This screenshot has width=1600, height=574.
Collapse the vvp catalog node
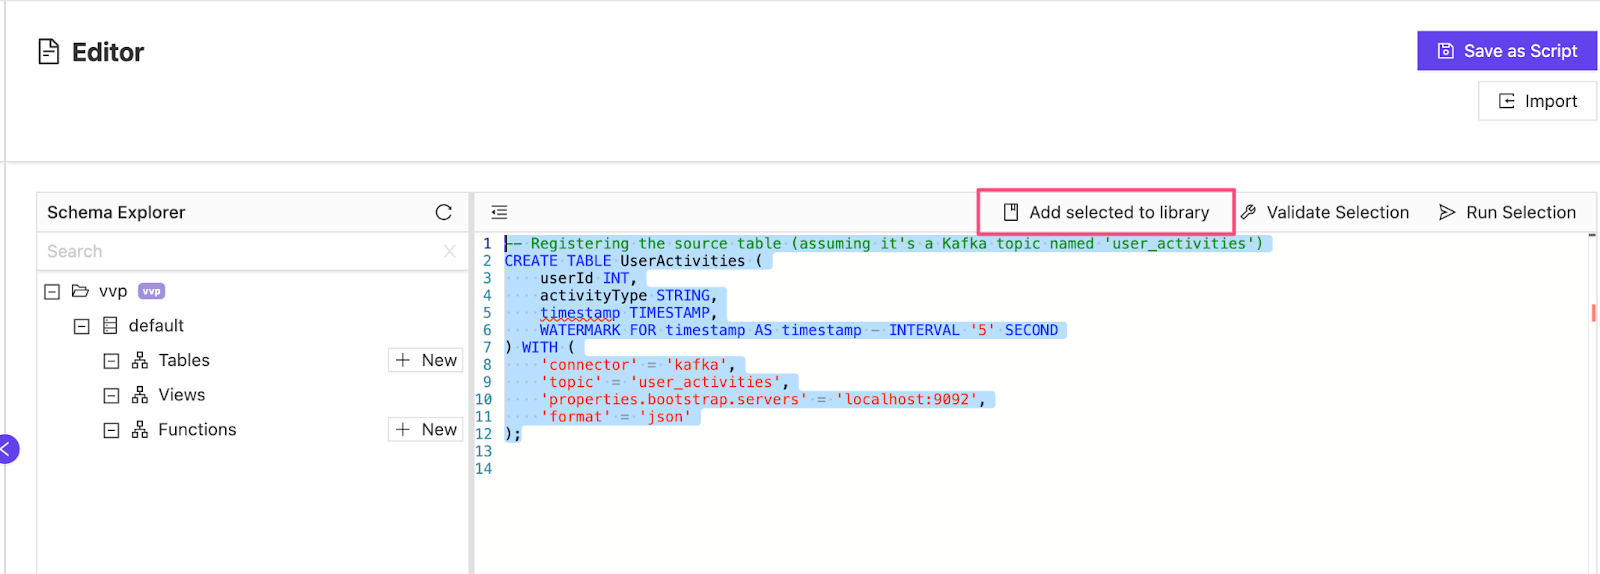52,292
